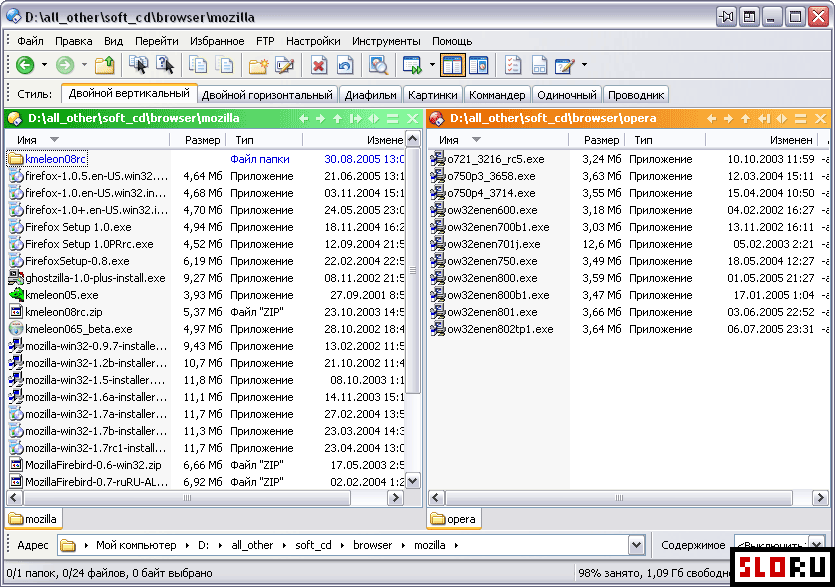The width and height of the screenshot is (835, 587).
Task: Click the Undo blue arrow icon
Action: (345, 65)
